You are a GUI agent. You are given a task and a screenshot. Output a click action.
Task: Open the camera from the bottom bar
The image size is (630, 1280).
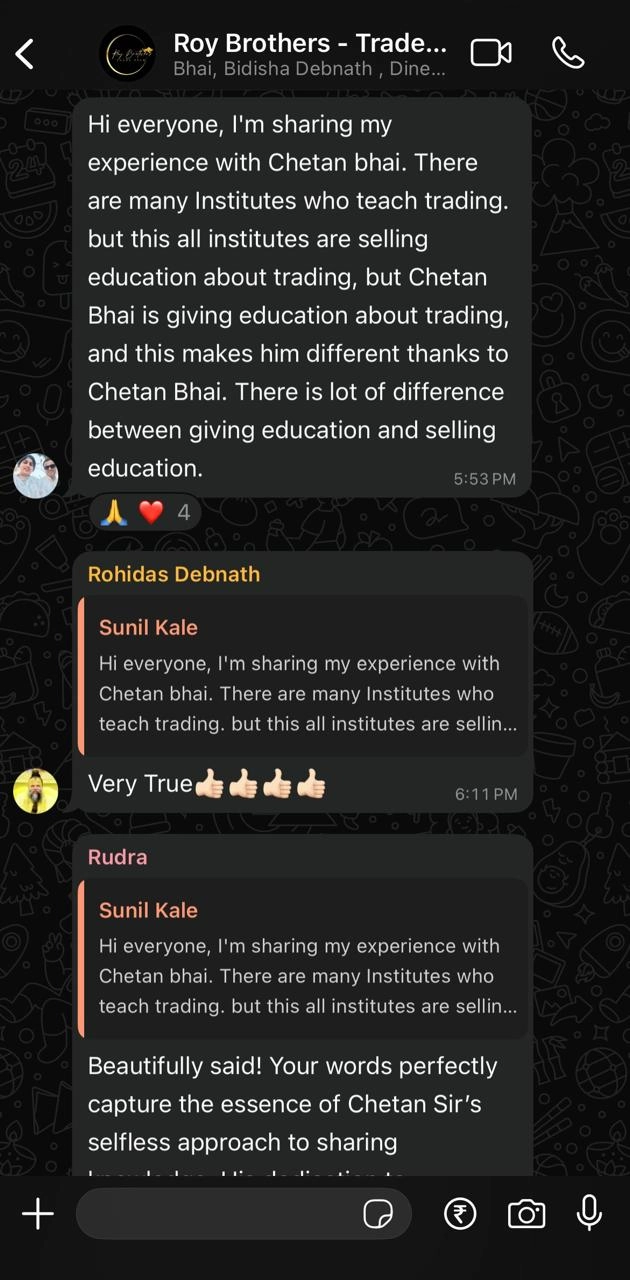526,1214
